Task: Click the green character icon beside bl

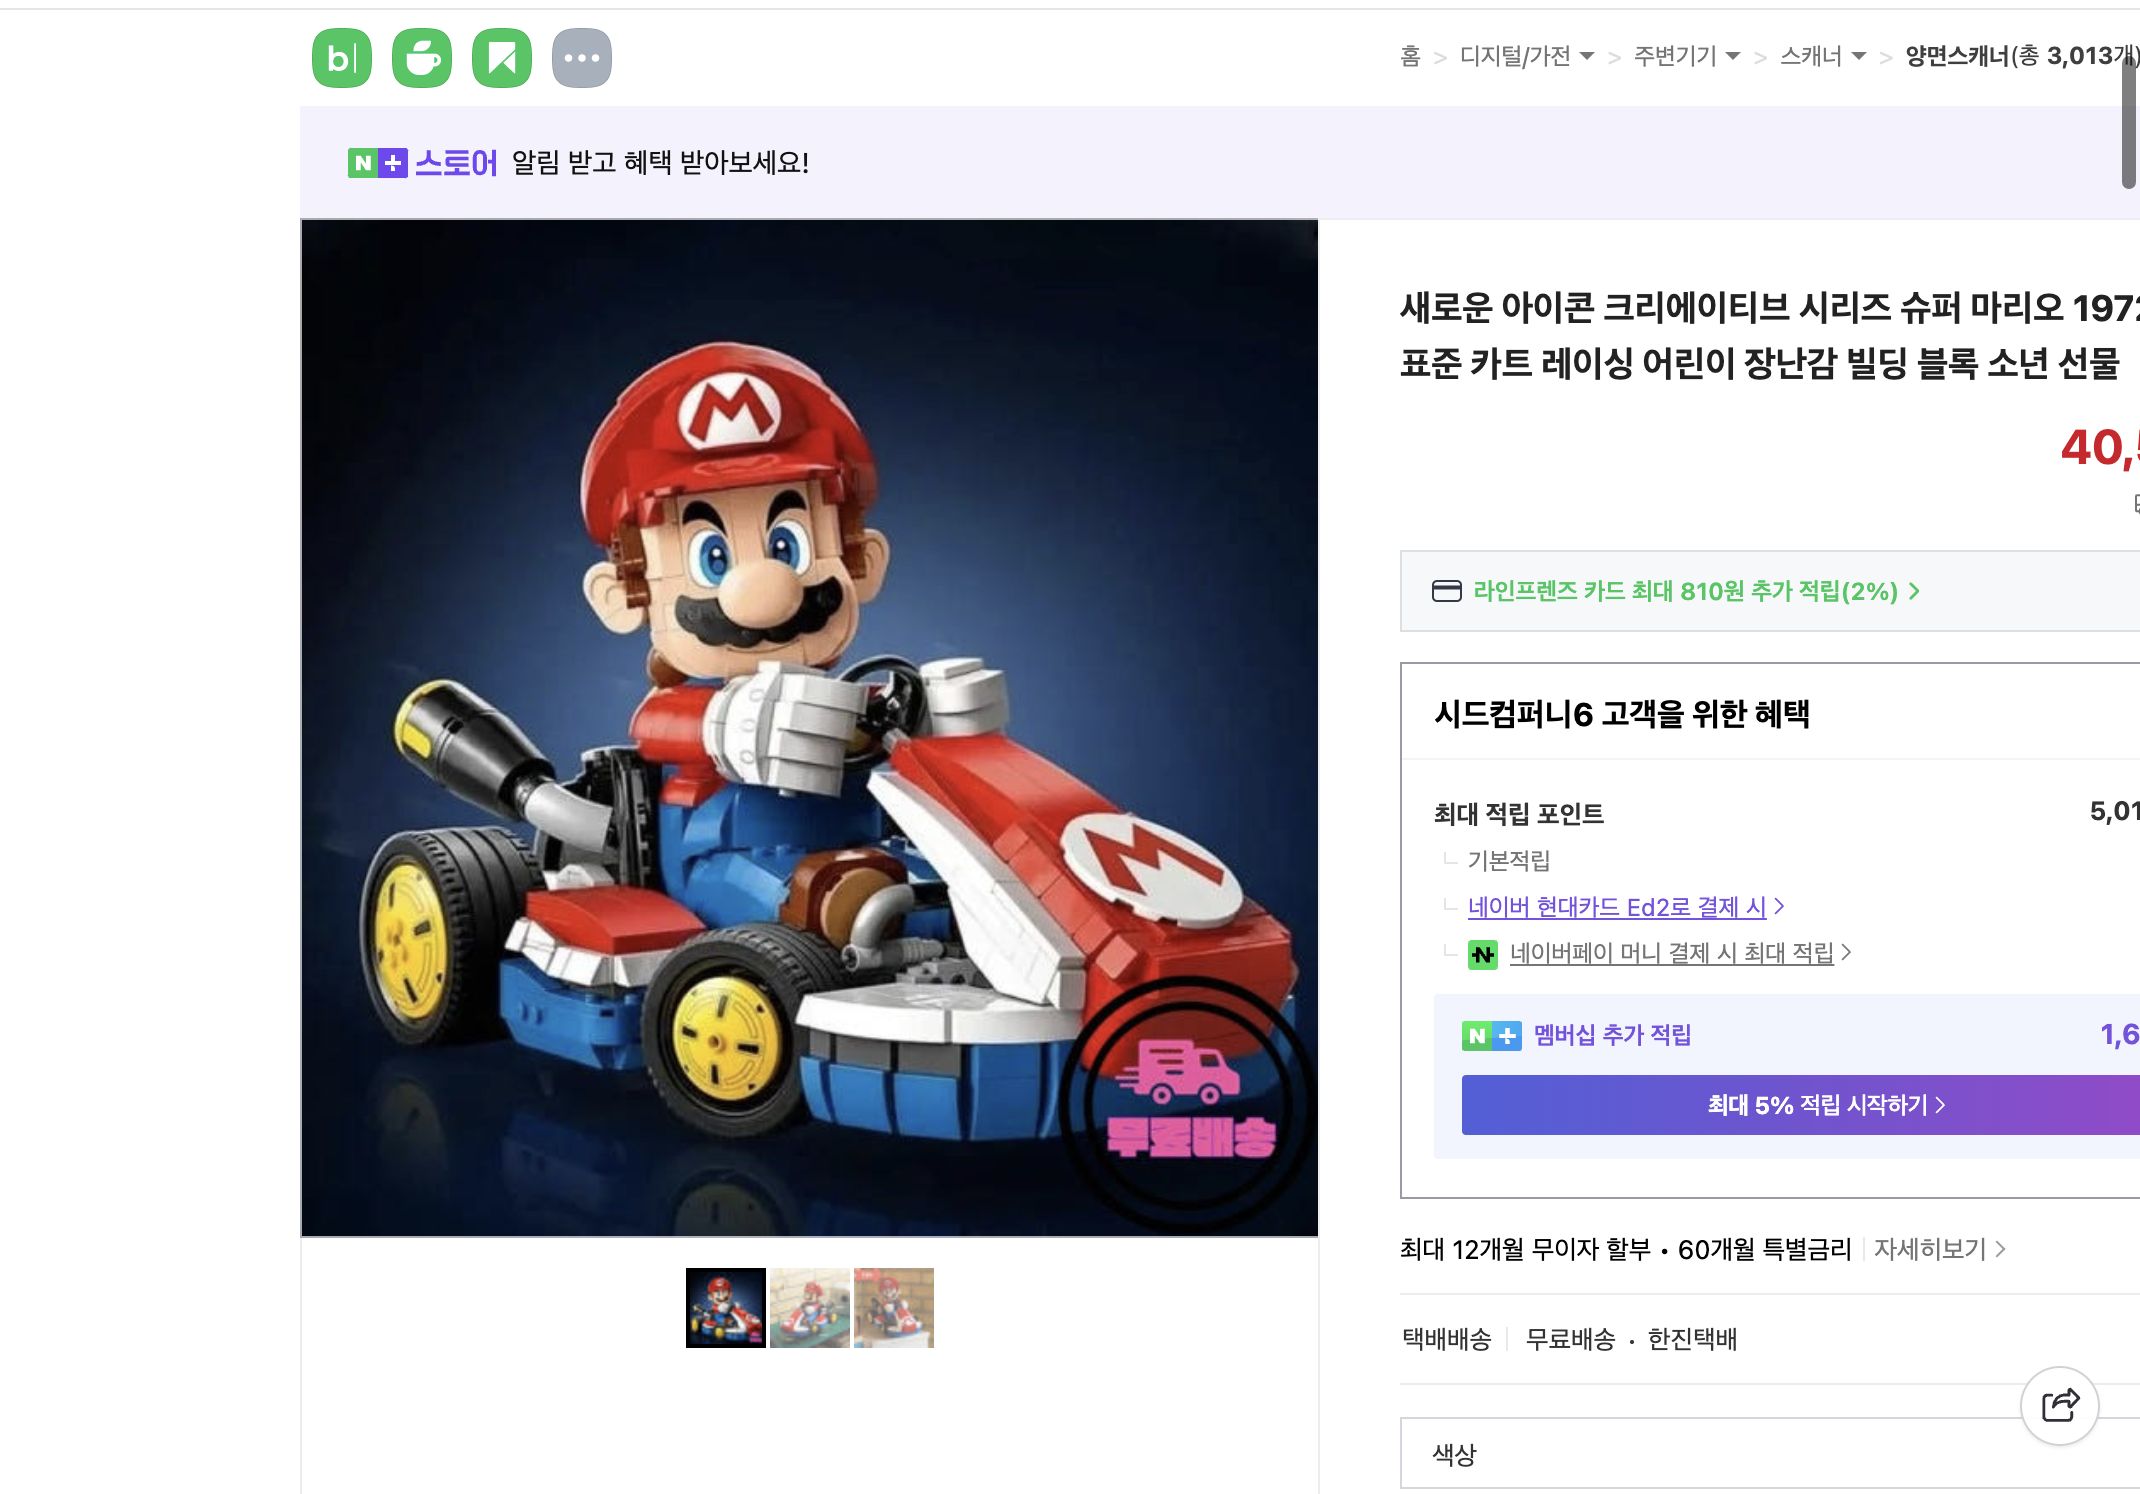Action: [422, 57]
